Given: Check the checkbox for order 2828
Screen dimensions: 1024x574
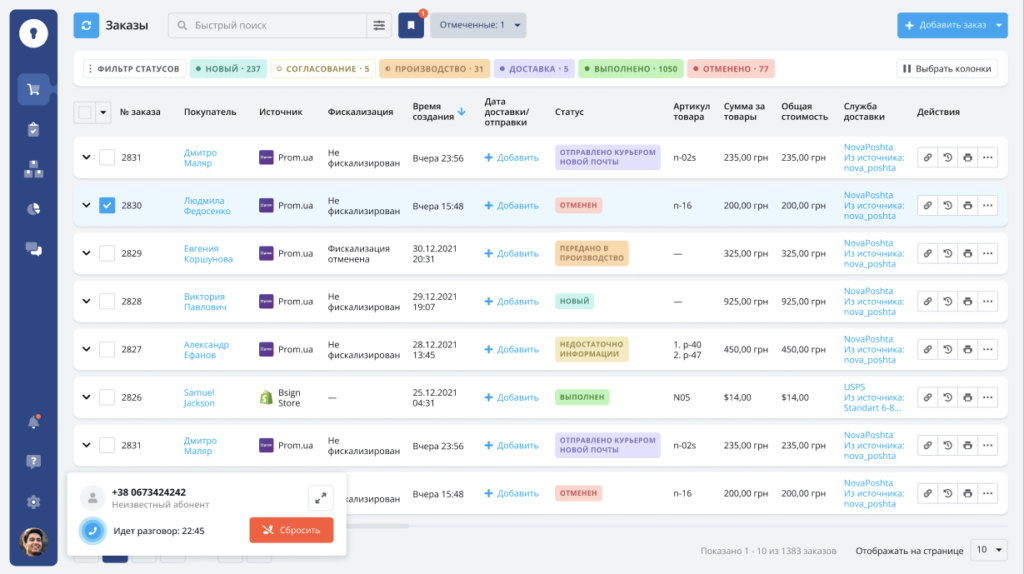Looking at the screenshot, I should [107, 301].
